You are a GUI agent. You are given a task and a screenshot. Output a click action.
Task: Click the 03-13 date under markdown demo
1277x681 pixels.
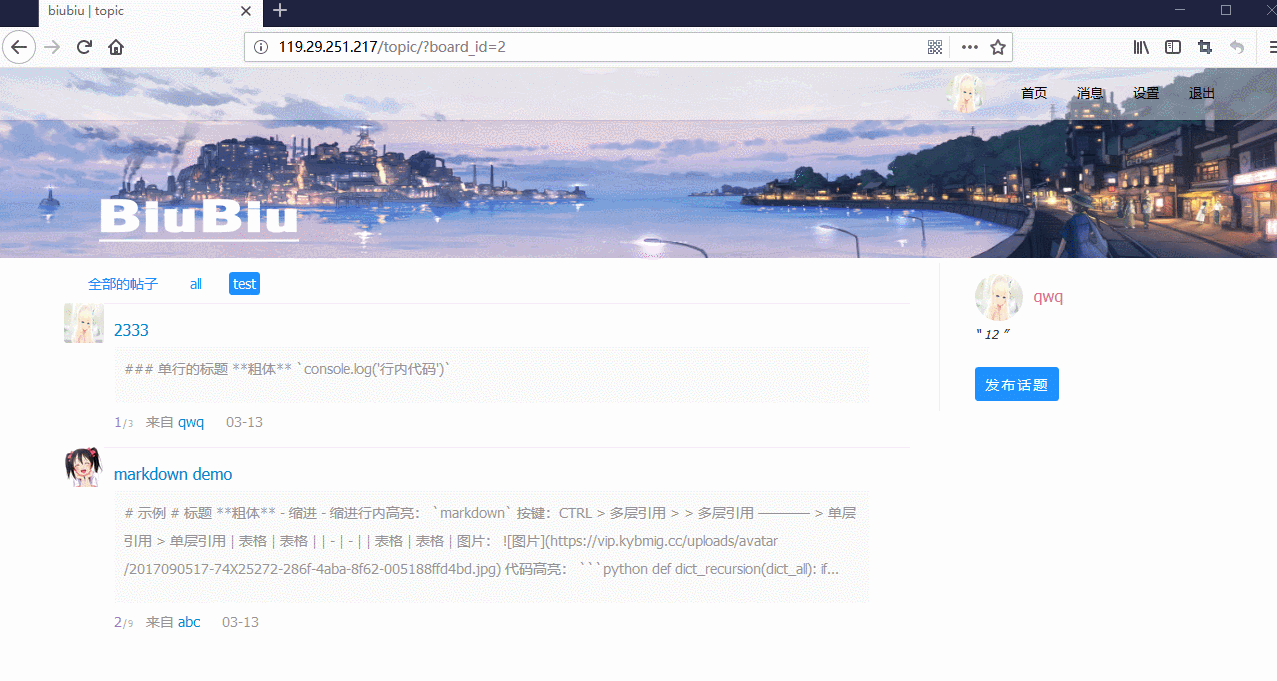point(240,622)
